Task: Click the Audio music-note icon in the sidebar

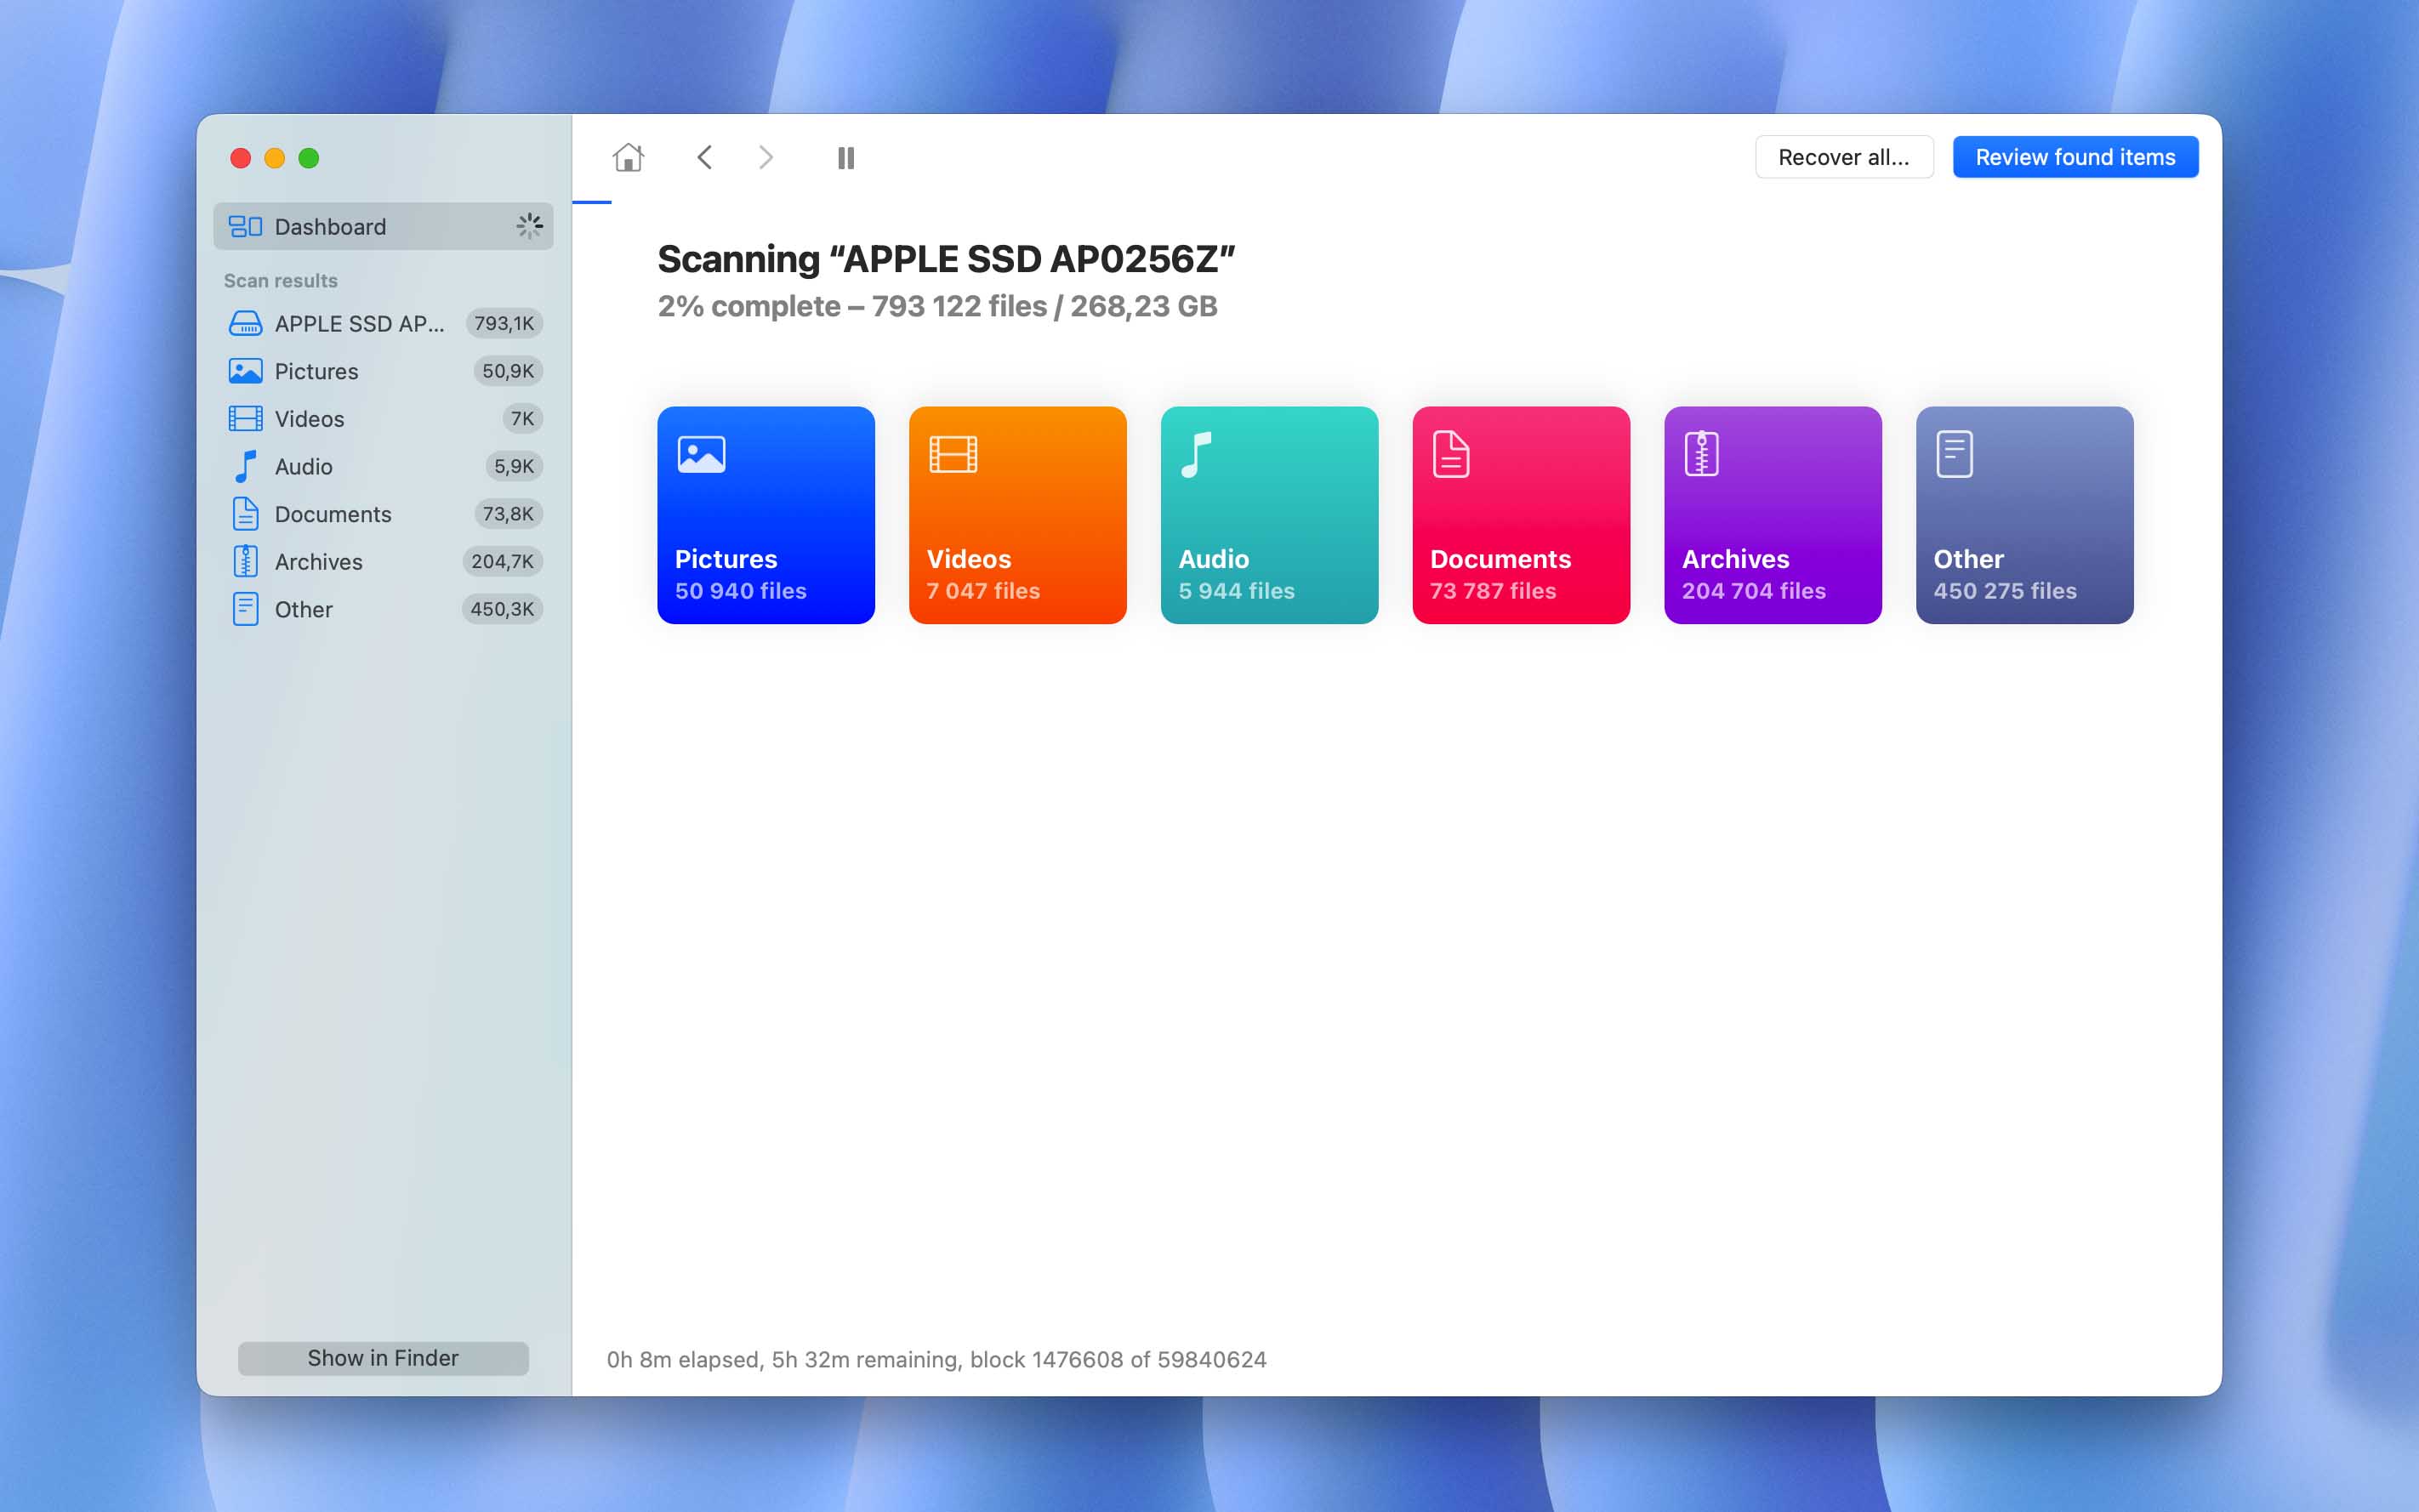Action: (x=245, y=466)
